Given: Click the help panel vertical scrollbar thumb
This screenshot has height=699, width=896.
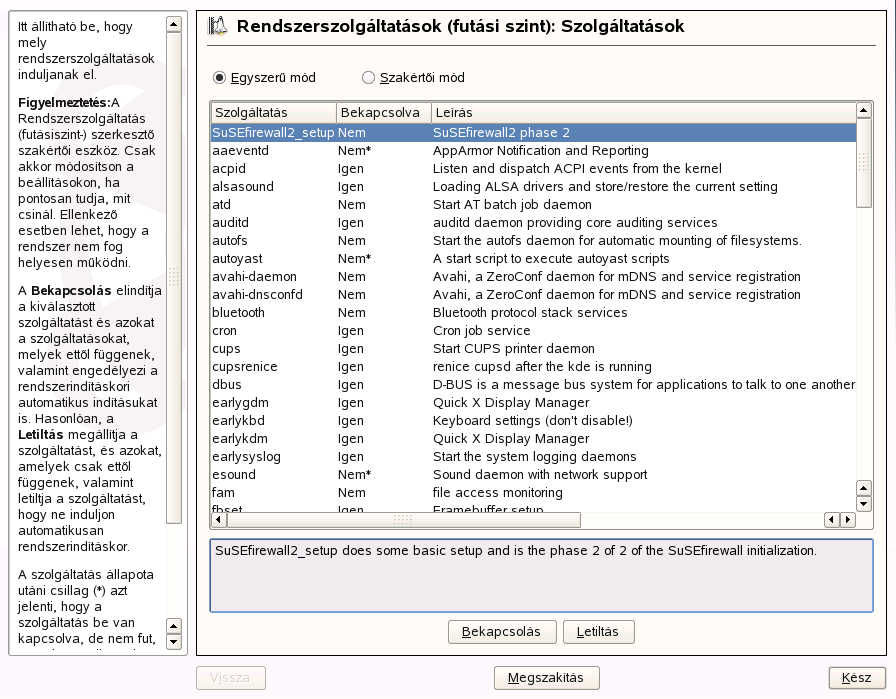Looking at the screenshot, I should click(174, 278).
